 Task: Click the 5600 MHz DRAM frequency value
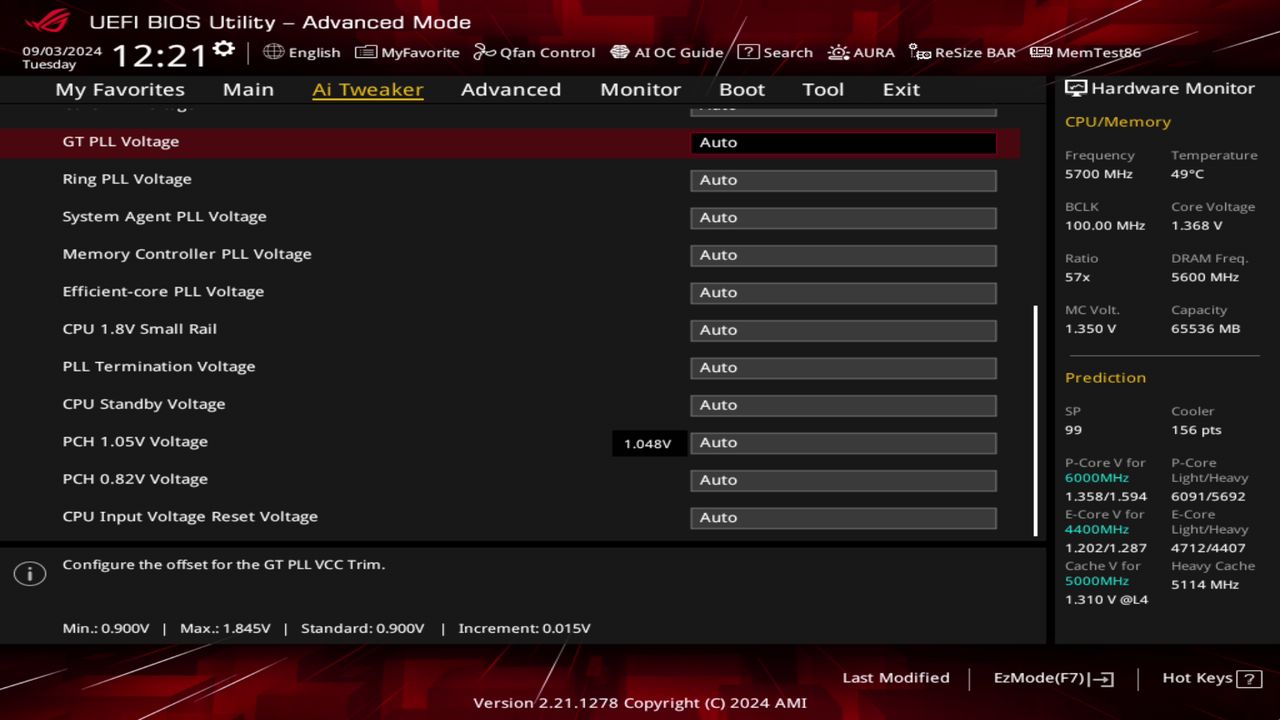tap(1205, 277)
